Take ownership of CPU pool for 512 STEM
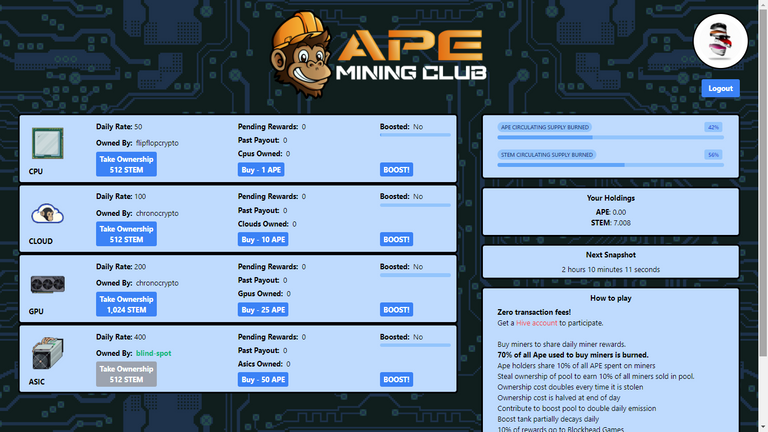The image size is (768, 432). [x=126, y=164]
